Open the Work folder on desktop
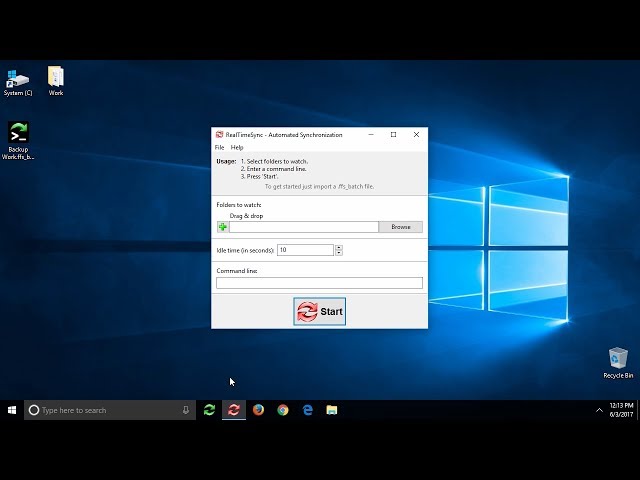Screen dimensions: 640x480 click(56, 81)
